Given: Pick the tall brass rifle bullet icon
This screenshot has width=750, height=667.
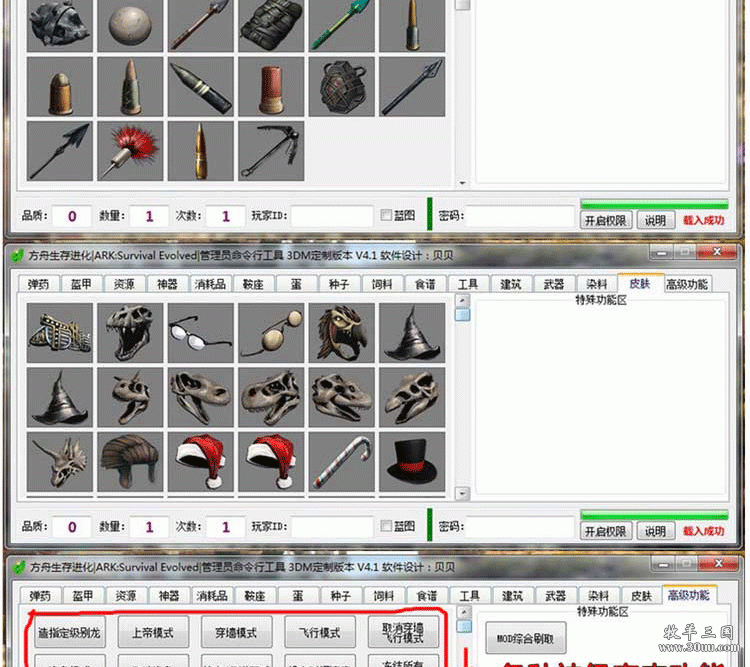Looking at the screenshot, I should 201,151.
